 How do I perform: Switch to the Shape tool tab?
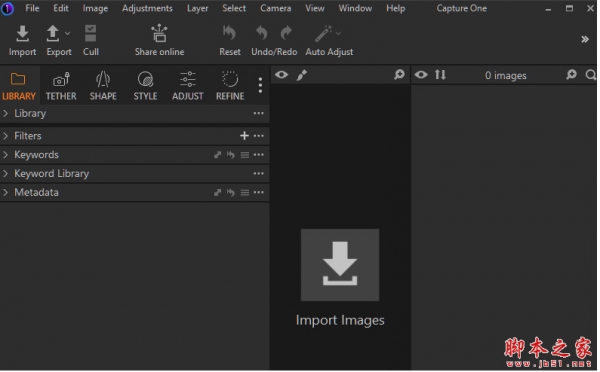coord(103,86)
